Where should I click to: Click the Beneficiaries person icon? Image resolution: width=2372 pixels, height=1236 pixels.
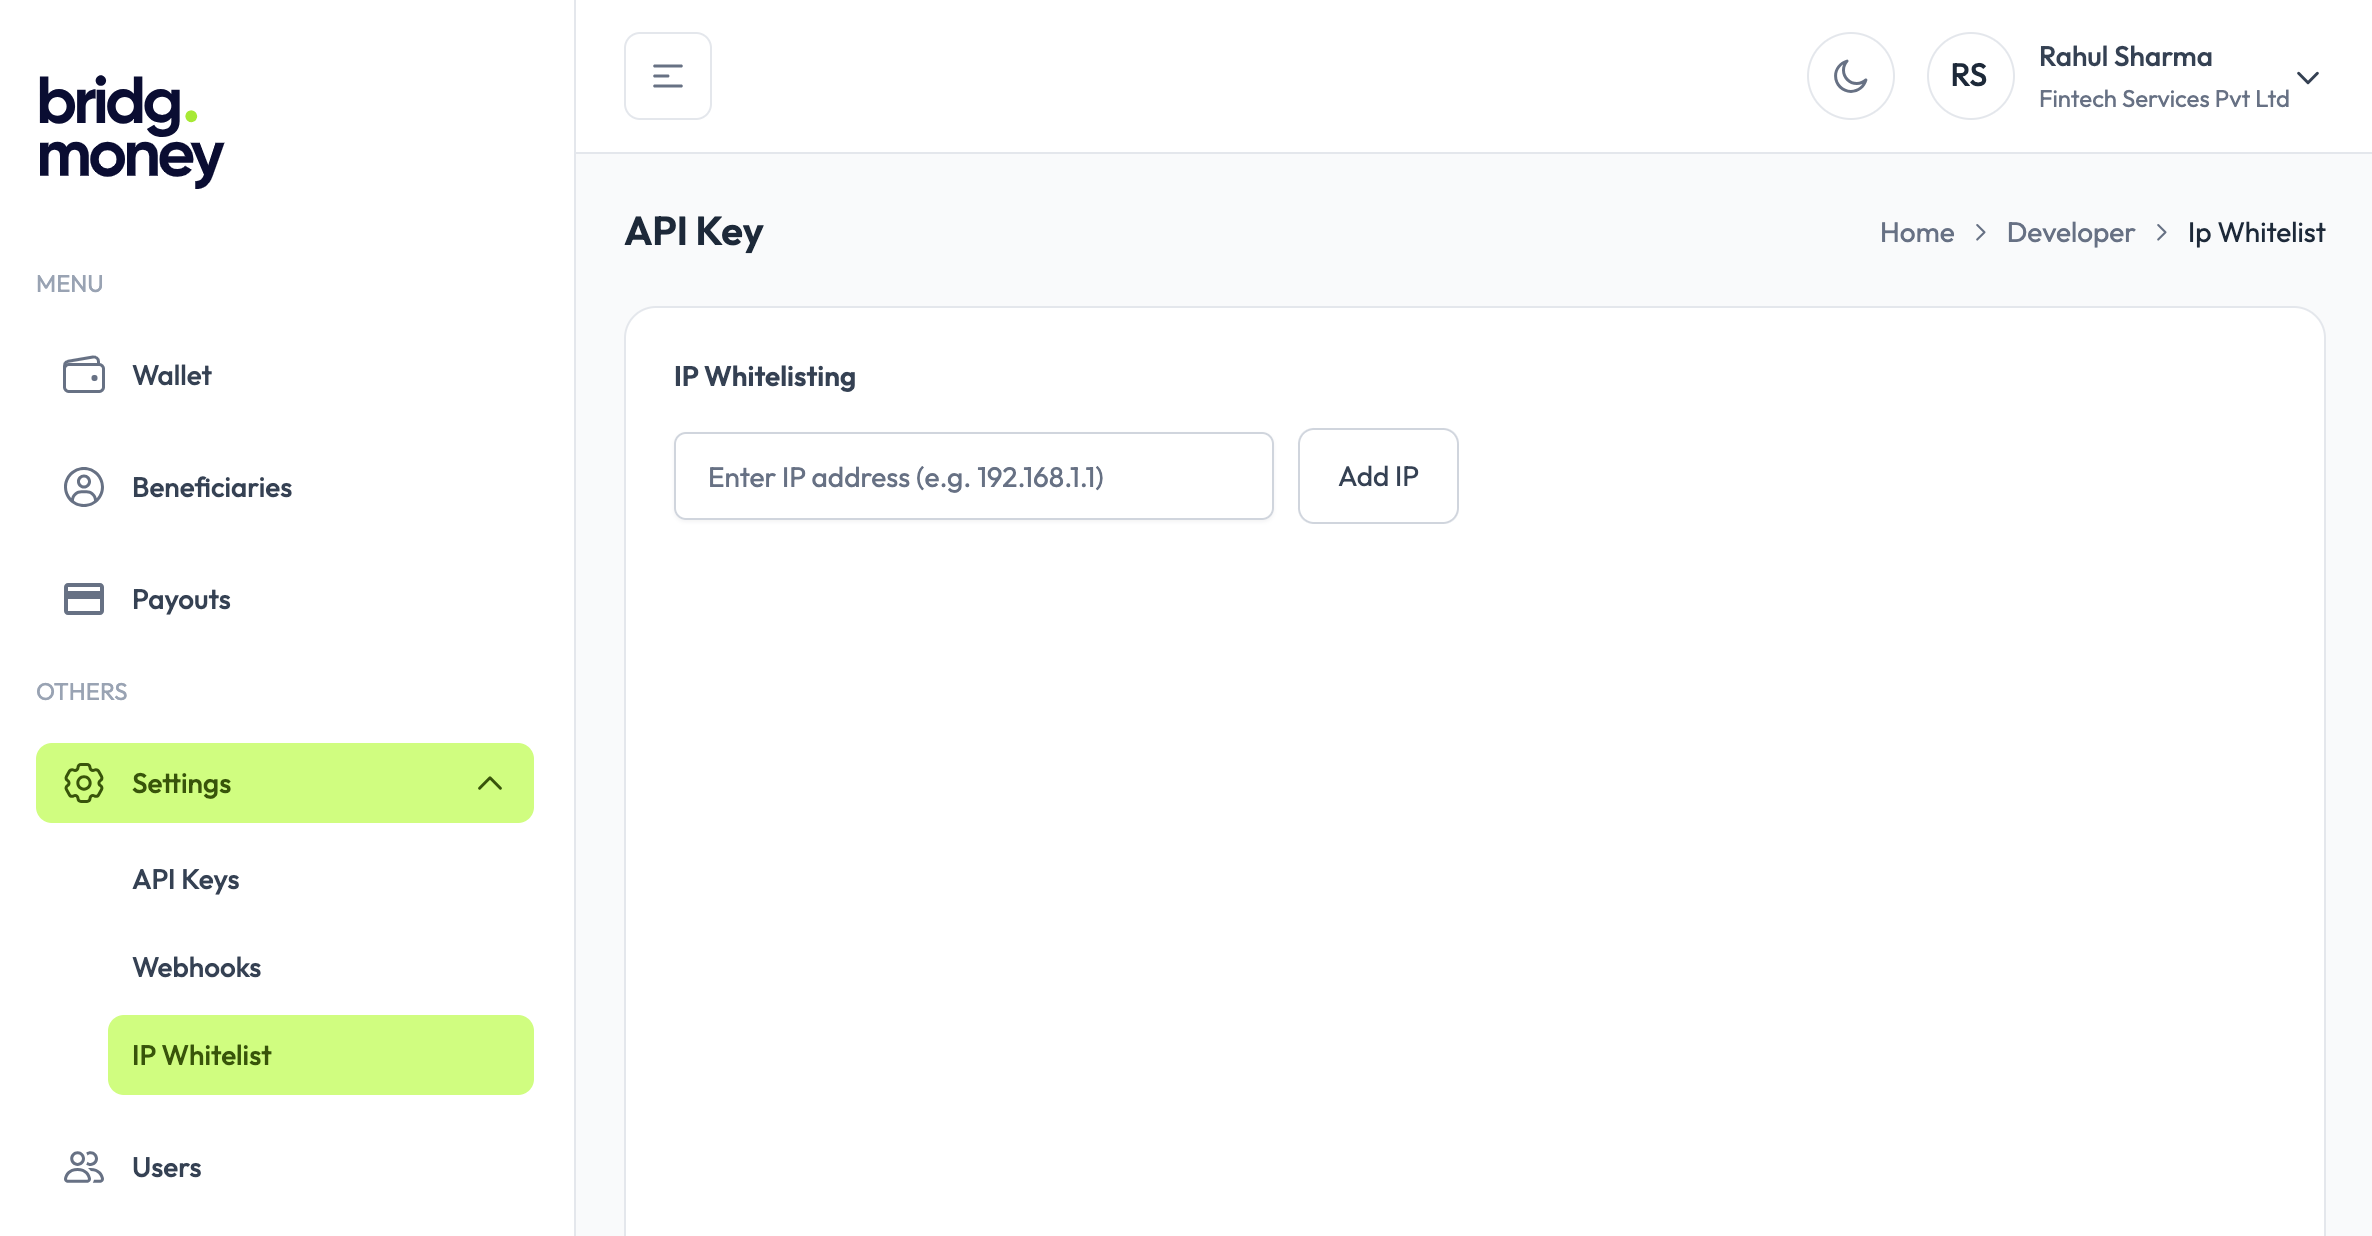pos(84,487)
